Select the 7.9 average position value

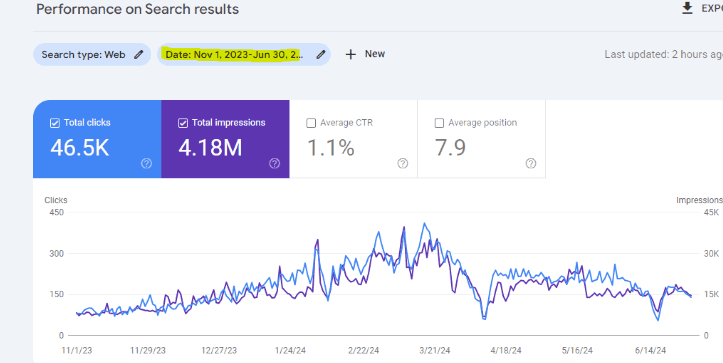pos(450,148)
